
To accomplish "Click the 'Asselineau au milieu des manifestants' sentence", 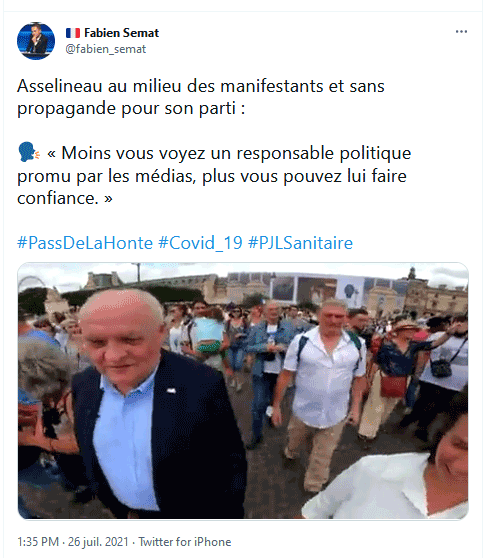I will [x=201, y=97].
